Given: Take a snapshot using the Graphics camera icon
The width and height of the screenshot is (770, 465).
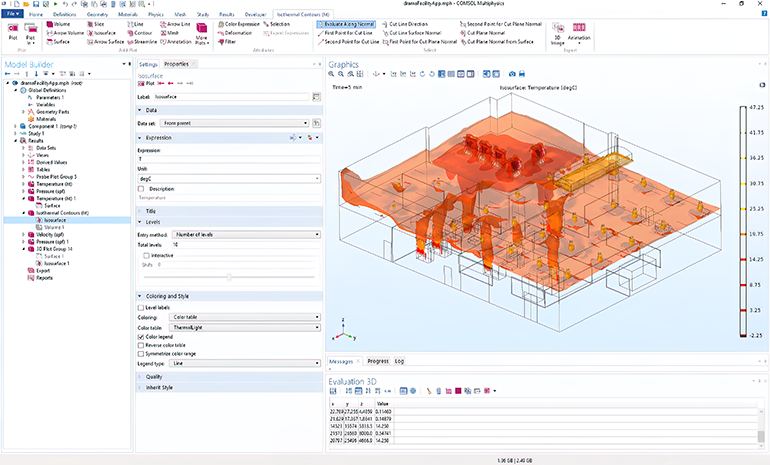Looking at the screenshot, I should point(512,74).
